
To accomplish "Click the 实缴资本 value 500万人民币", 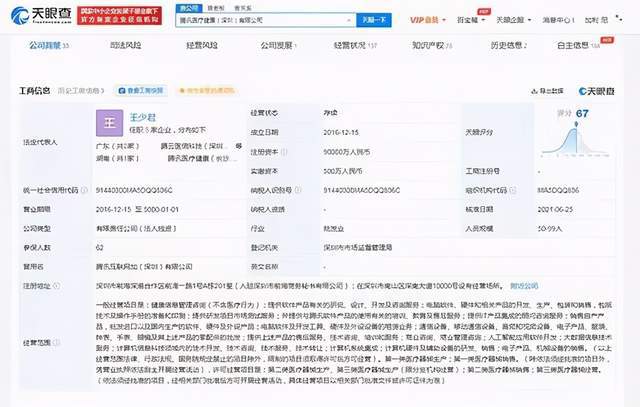I will [343, 171].
